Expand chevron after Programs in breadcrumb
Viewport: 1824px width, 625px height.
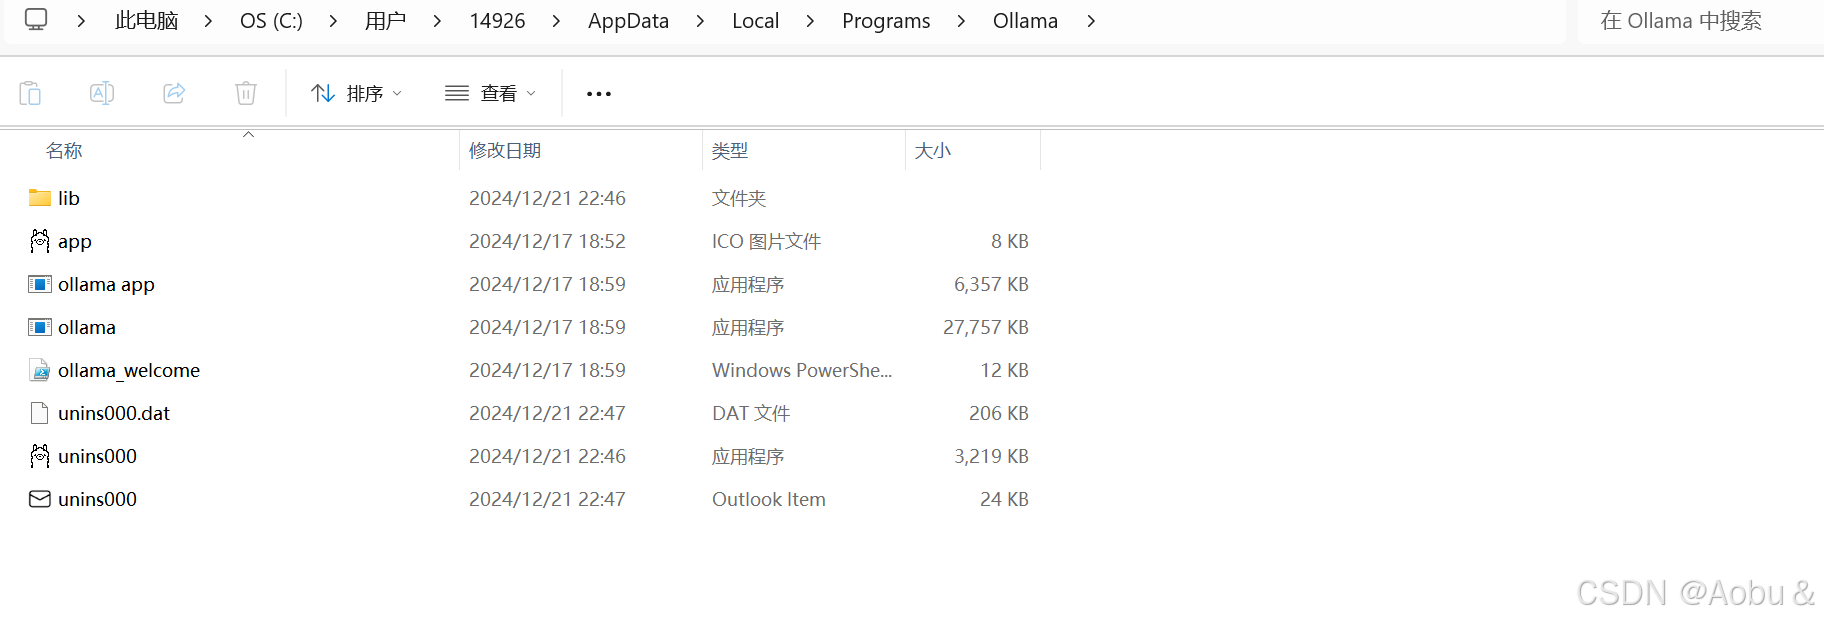tap(961, 21)
